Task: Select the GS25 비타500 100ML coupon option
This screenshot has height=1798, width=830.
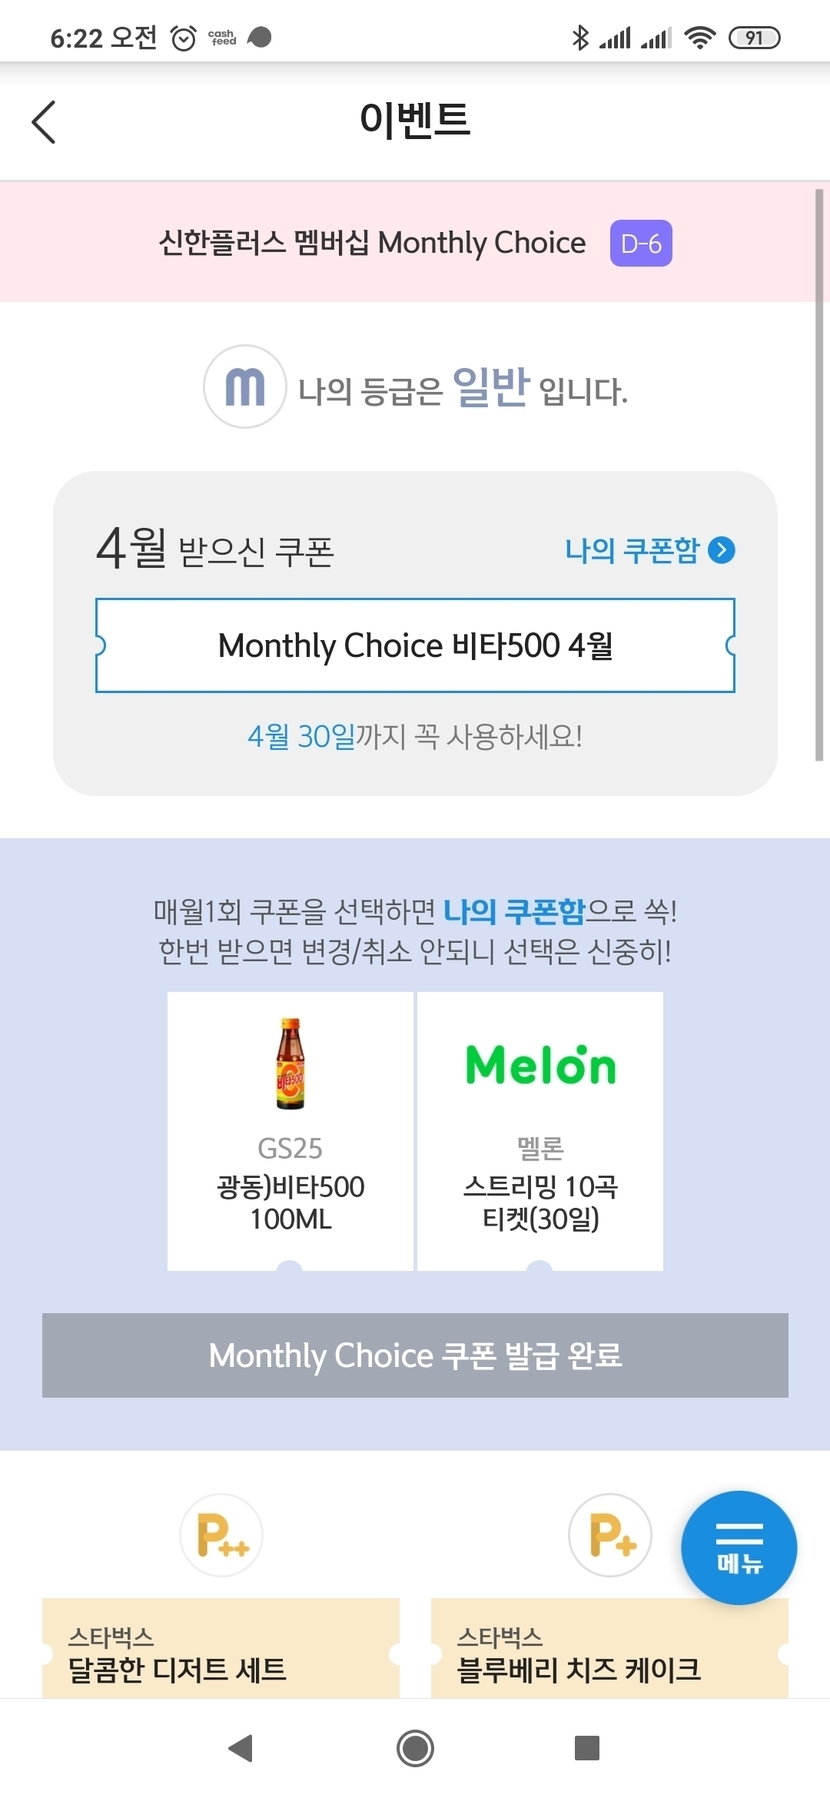Action: [x=290, y=1131]
